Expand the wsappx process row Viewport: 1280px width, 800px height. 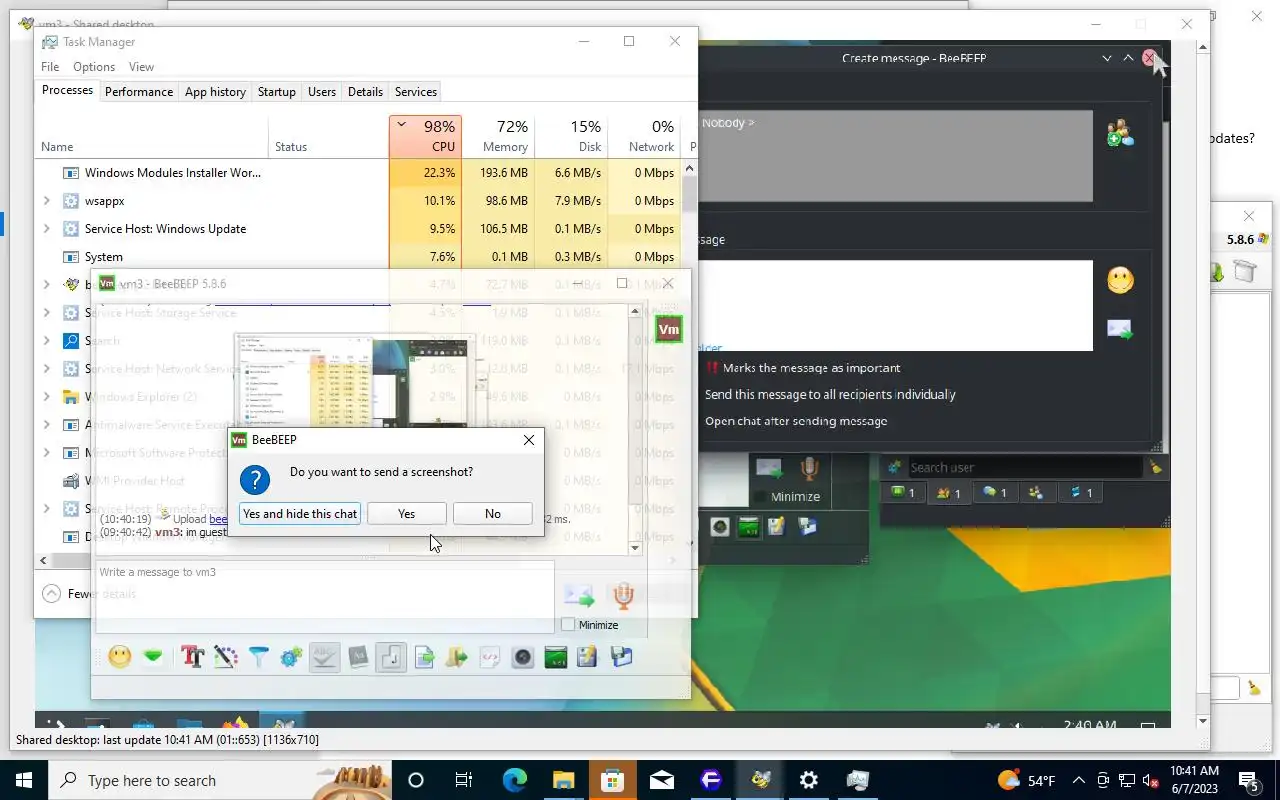(x=46, y=201)
